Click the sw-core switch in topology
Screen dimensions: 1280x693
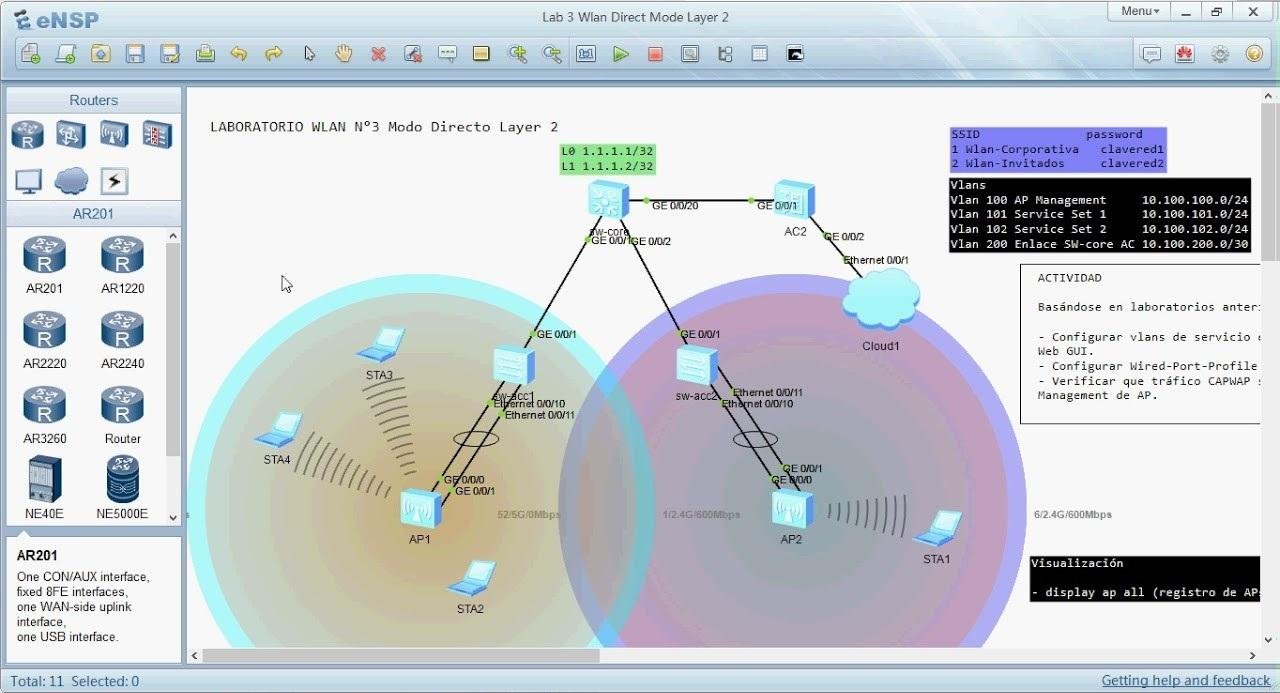point(607,202)
